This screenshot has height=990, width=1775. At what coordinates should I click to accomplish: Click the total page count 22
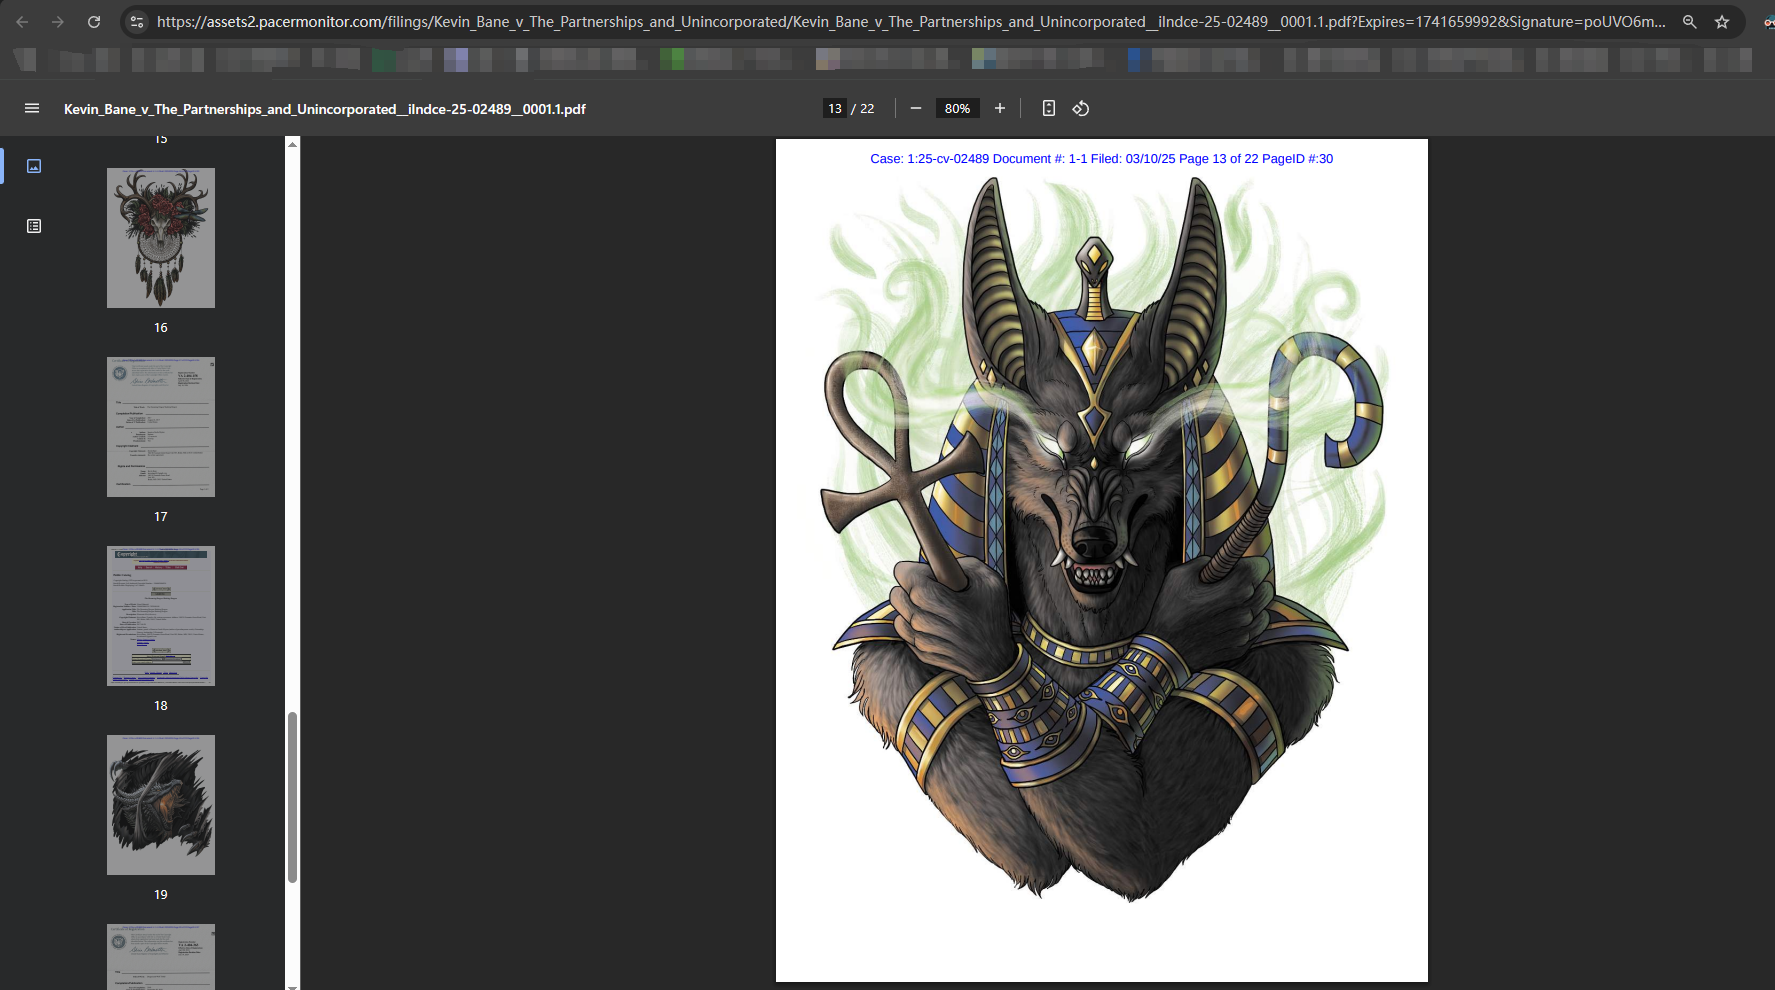867,109
